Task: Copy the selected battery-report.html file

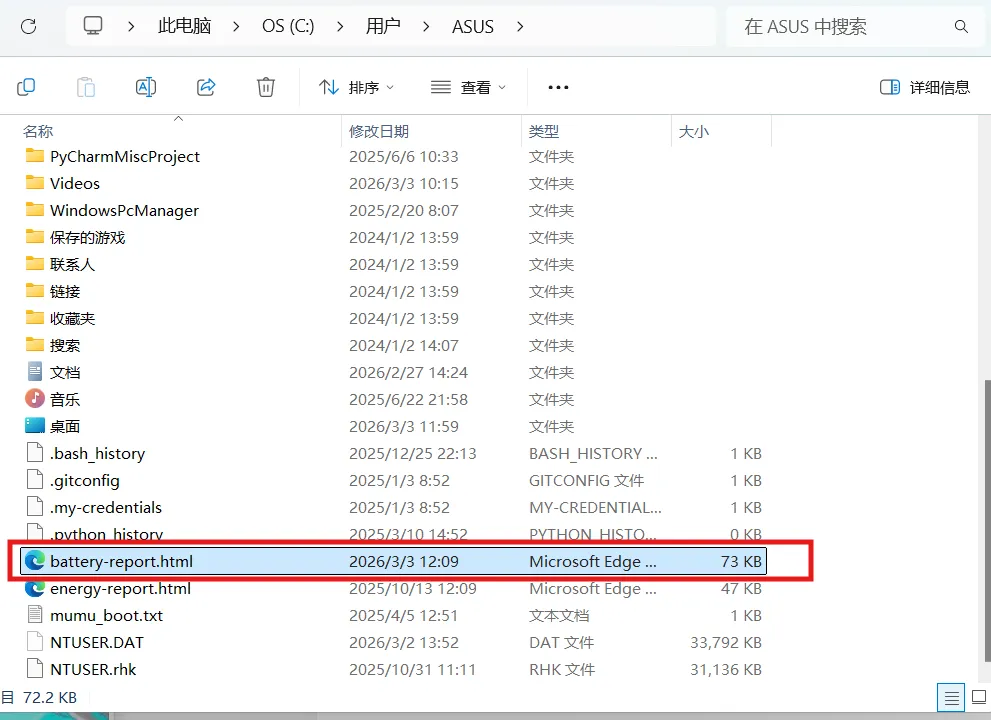Action: (x=26, y=87)
